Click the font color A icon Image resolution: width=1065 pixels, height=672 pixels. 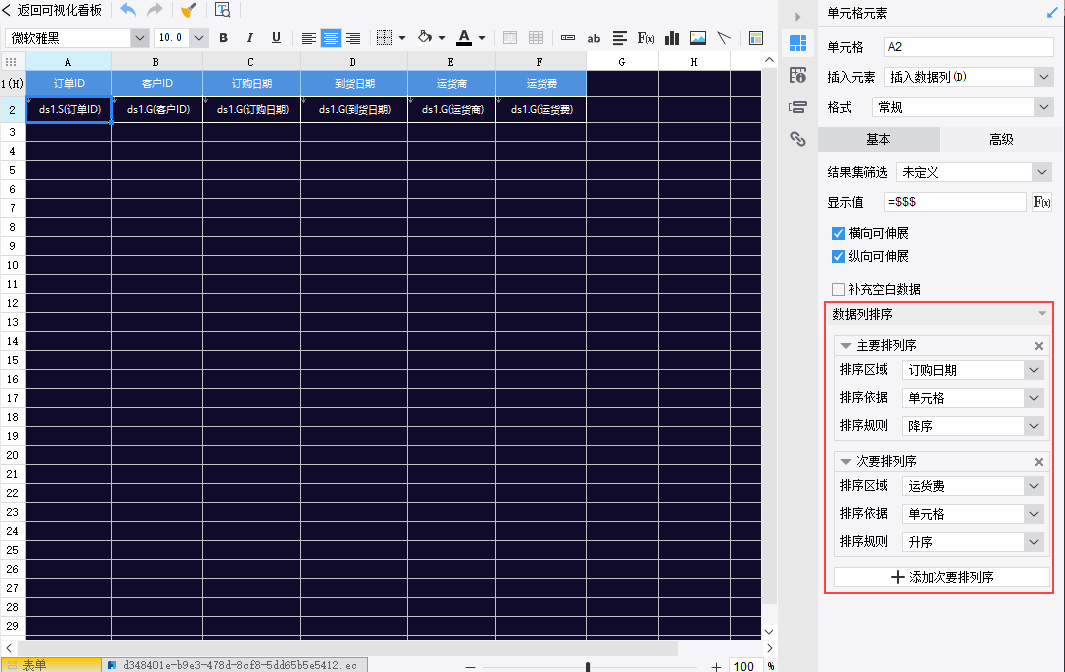[x=464, y=37]
